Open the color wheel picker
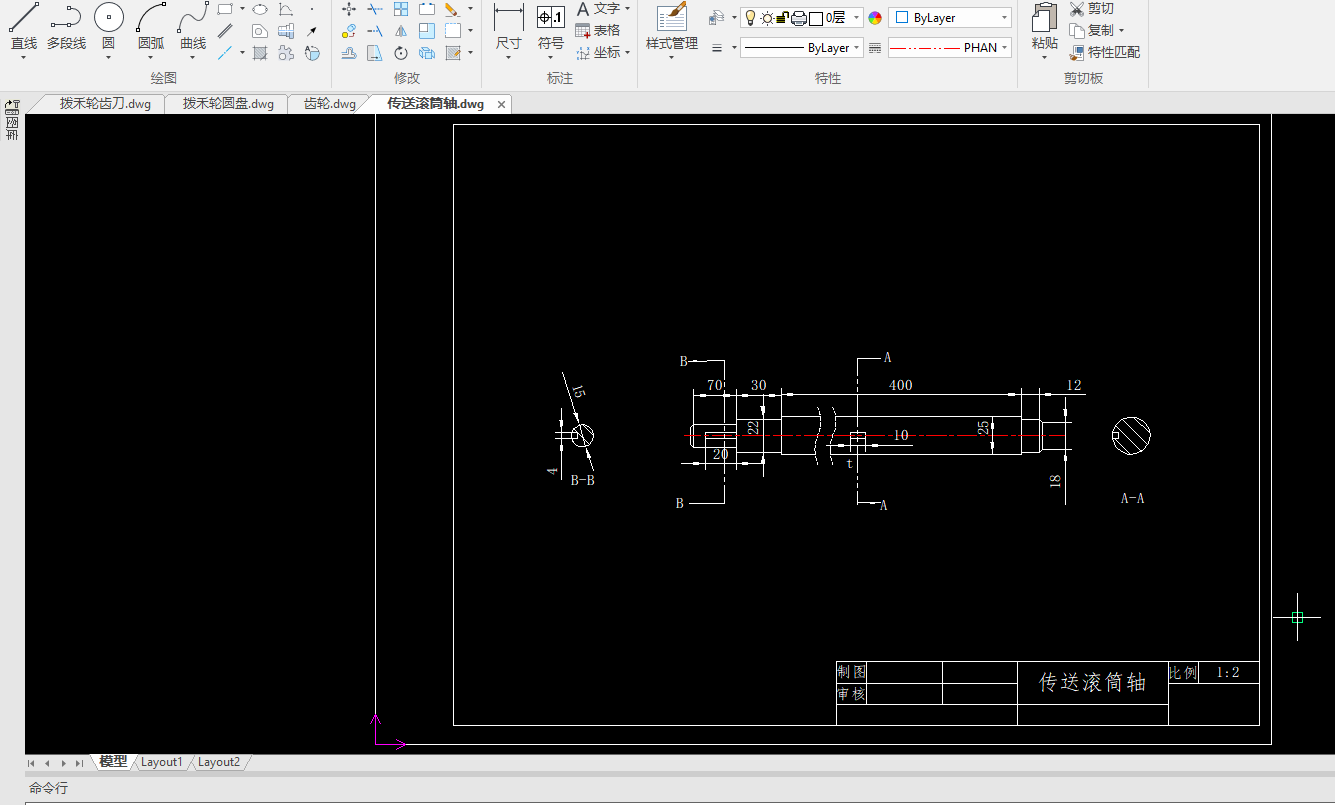This screenshot has height=805, width=1335. [x=875, y=18]
